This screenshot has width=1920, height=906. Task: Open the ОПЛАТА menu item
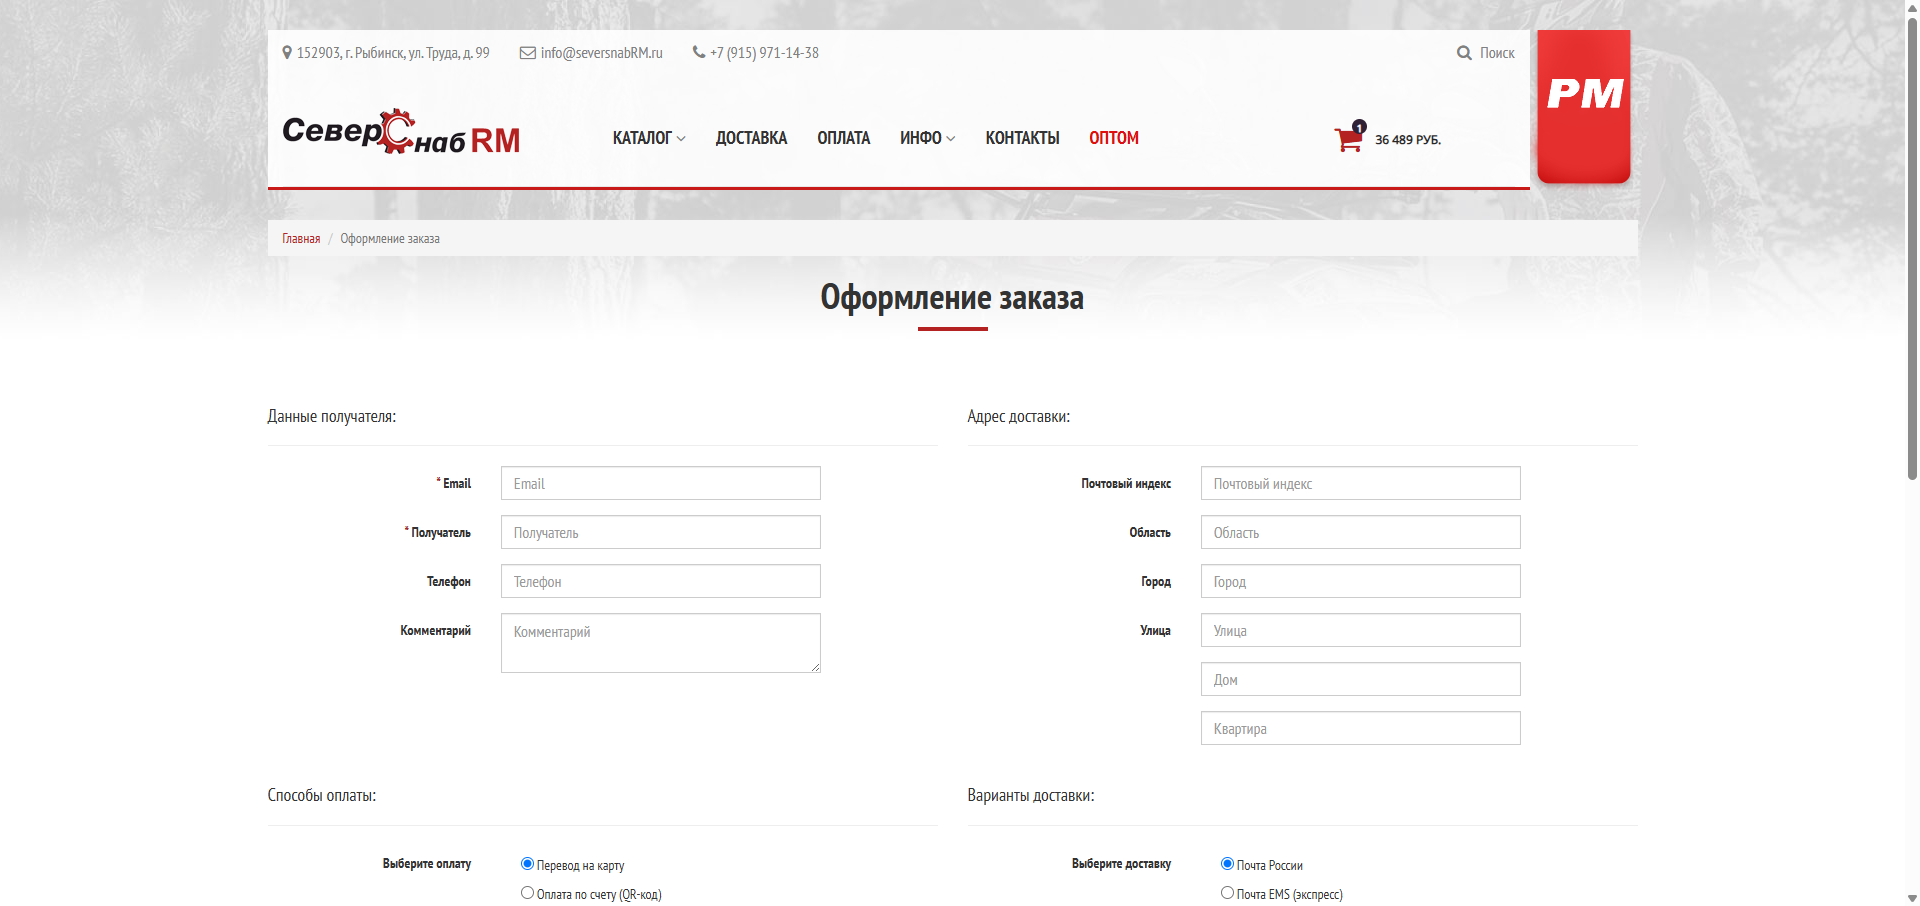click(x=843, y=138)
